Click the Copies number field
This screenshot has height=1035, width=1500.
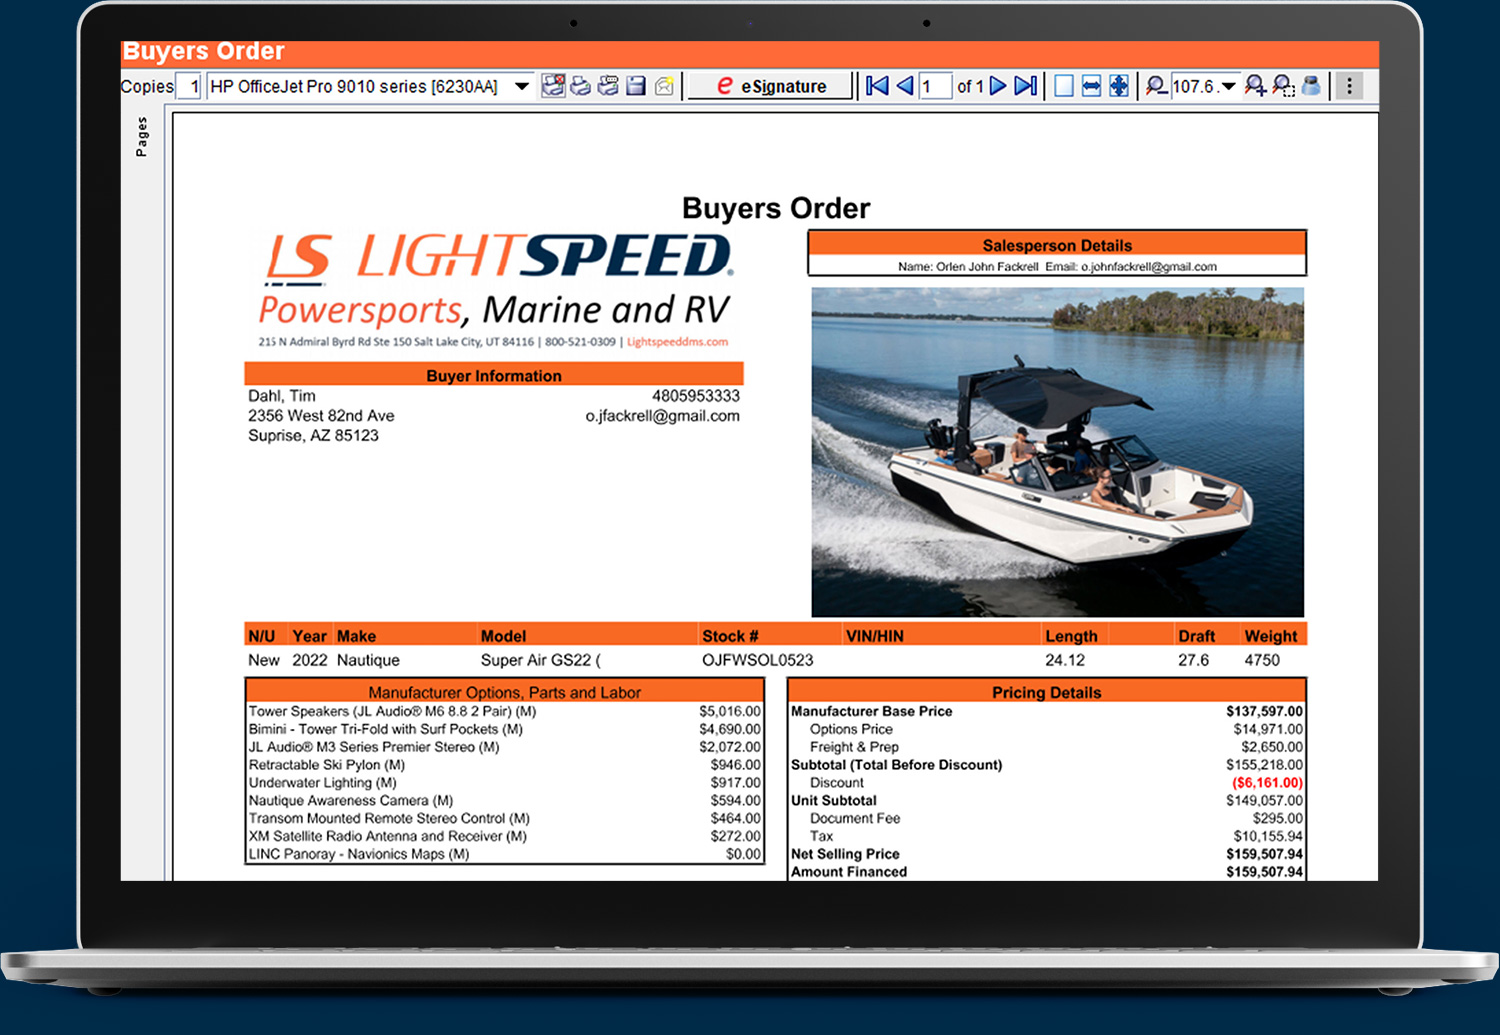(188, 86)
